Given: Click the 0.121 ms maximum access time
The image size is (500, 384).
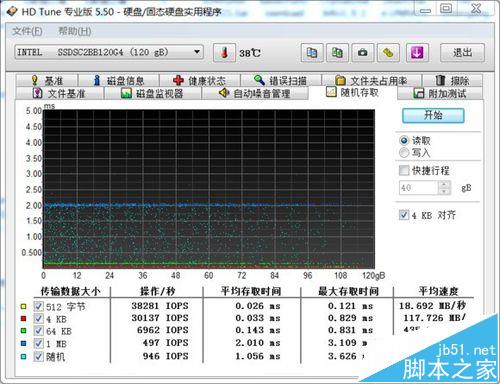Looking at the screenshot, I should [x=350, y=306].
